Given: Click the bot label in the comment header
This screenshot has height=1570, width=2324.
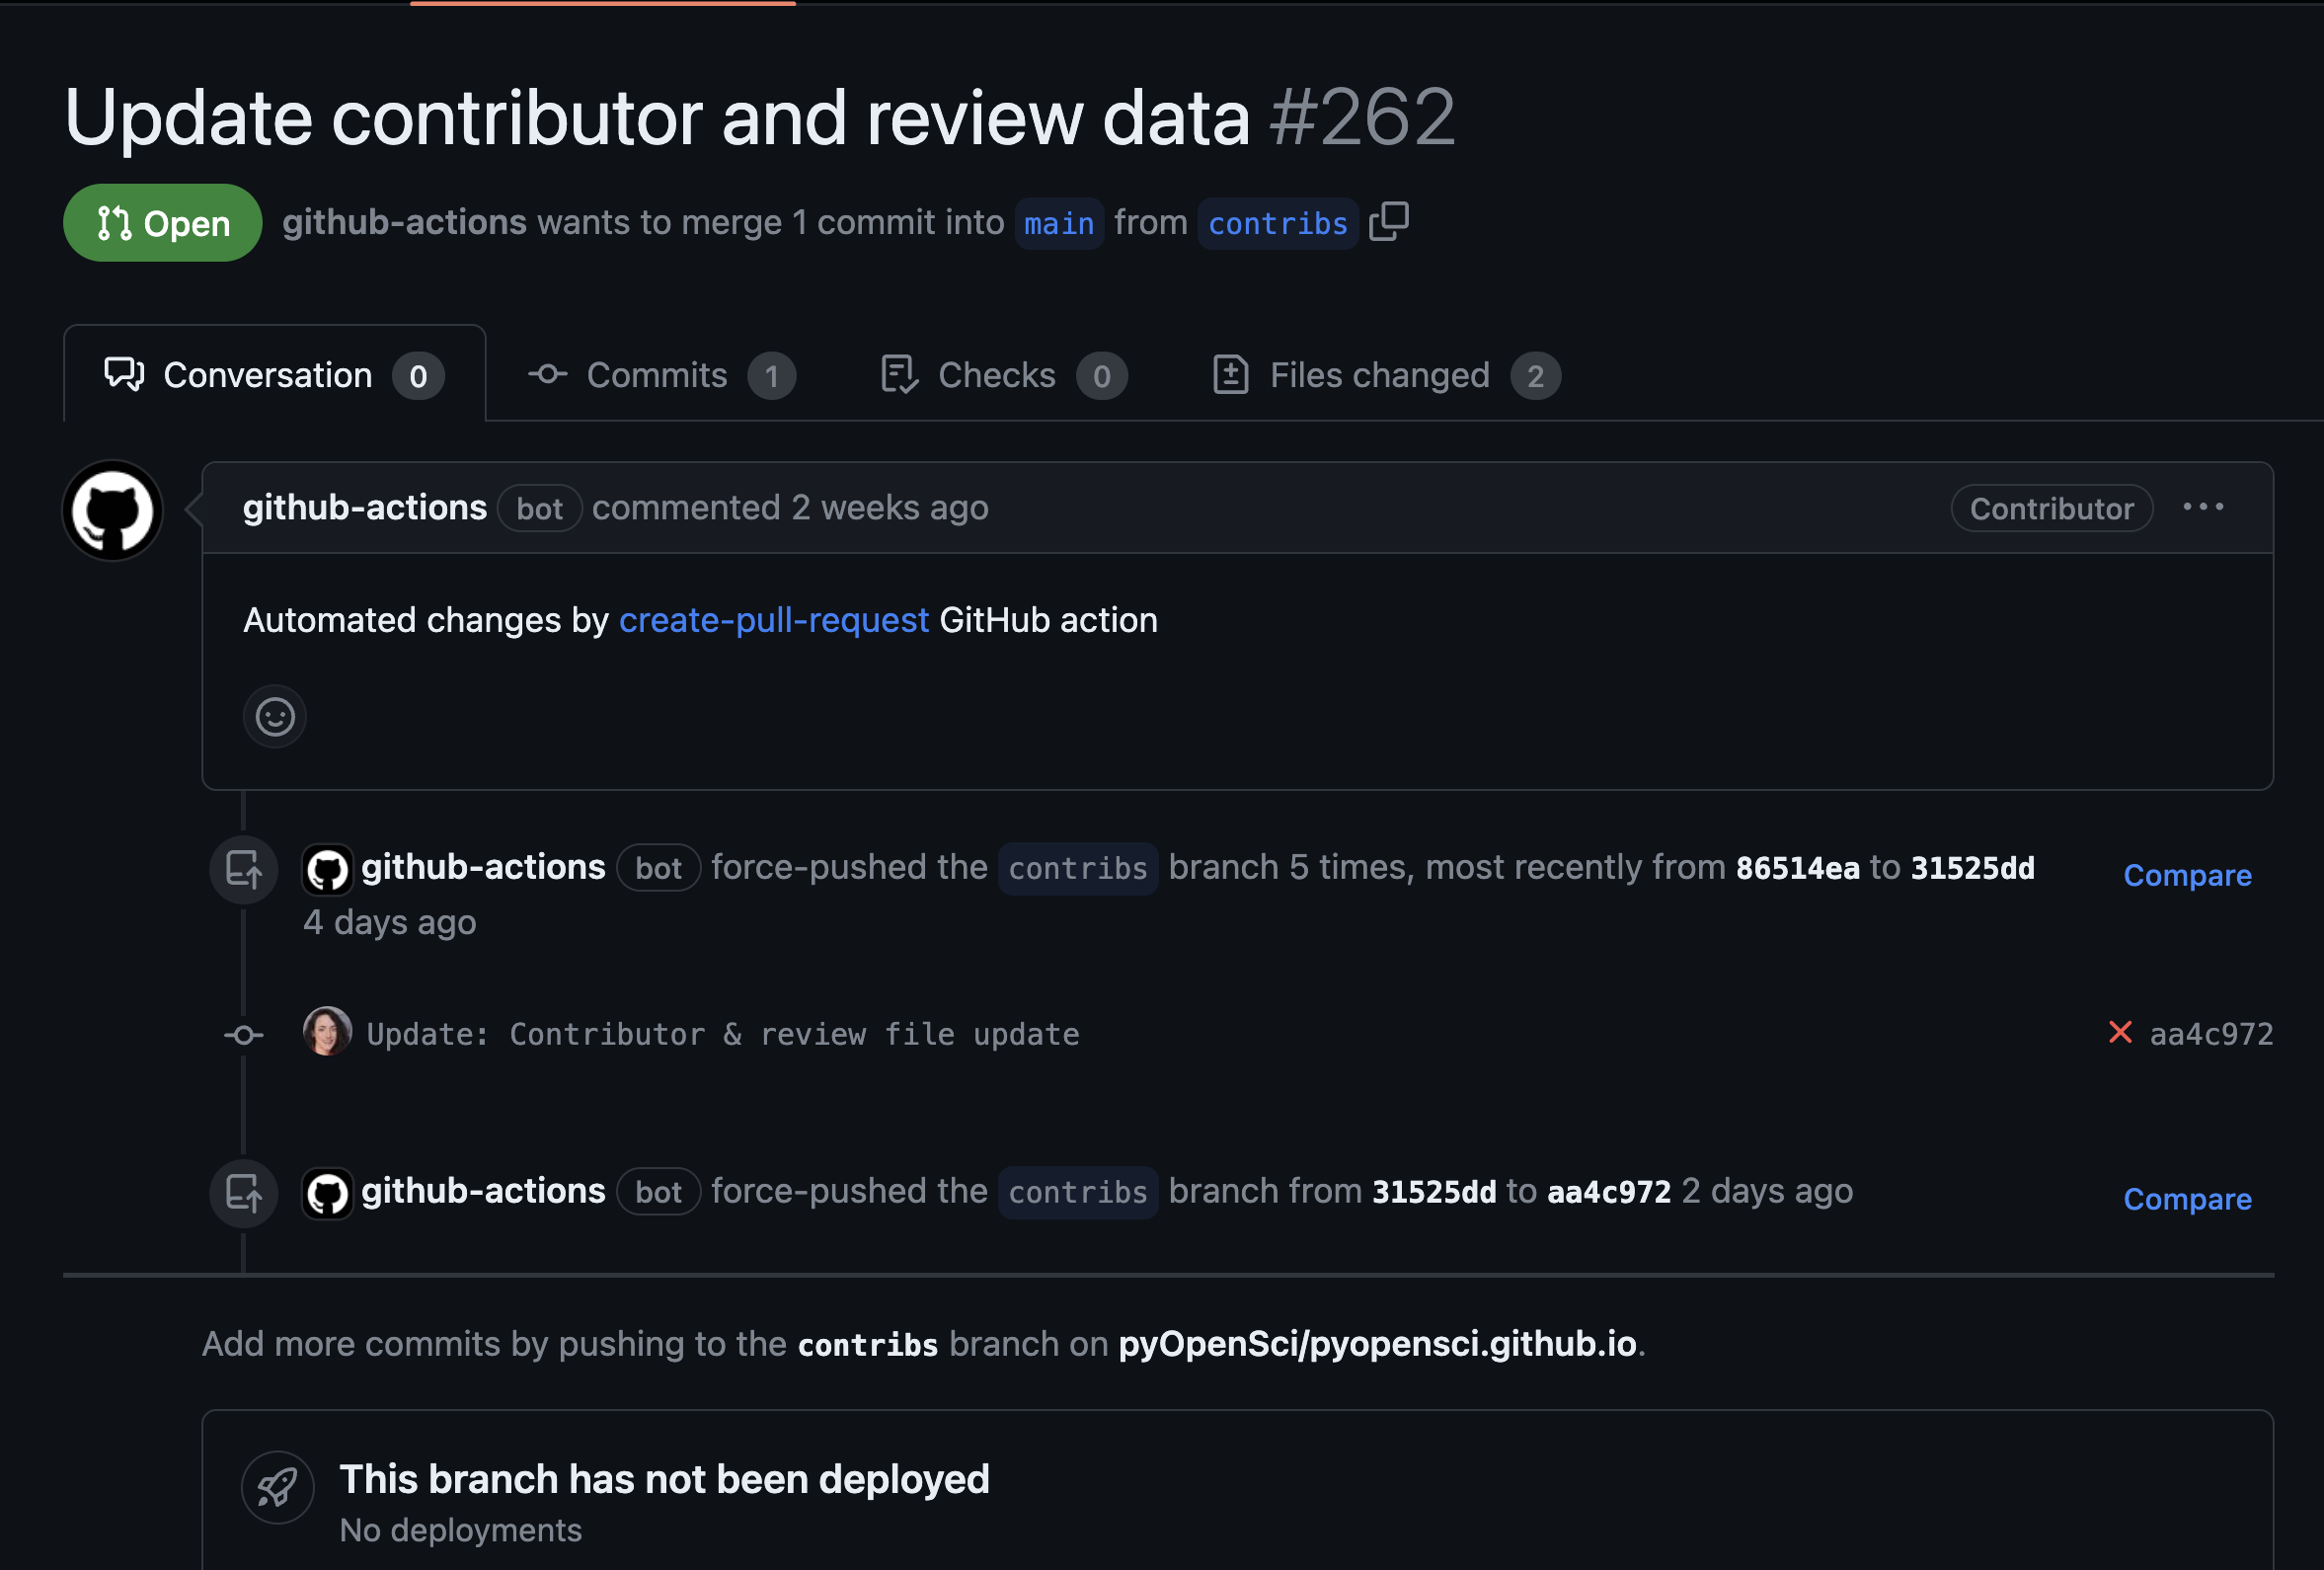Looking at the screenshot, I should [x=540, y=508].
